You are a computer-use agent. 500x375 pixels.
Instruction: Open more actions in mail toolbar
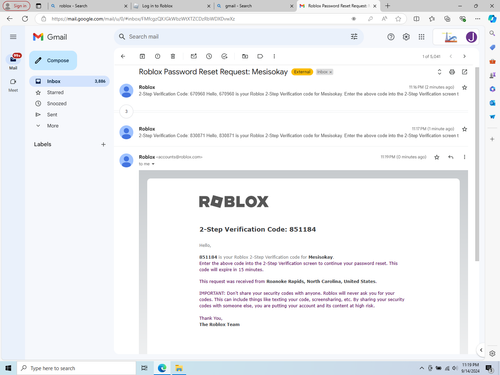[274, 56]
